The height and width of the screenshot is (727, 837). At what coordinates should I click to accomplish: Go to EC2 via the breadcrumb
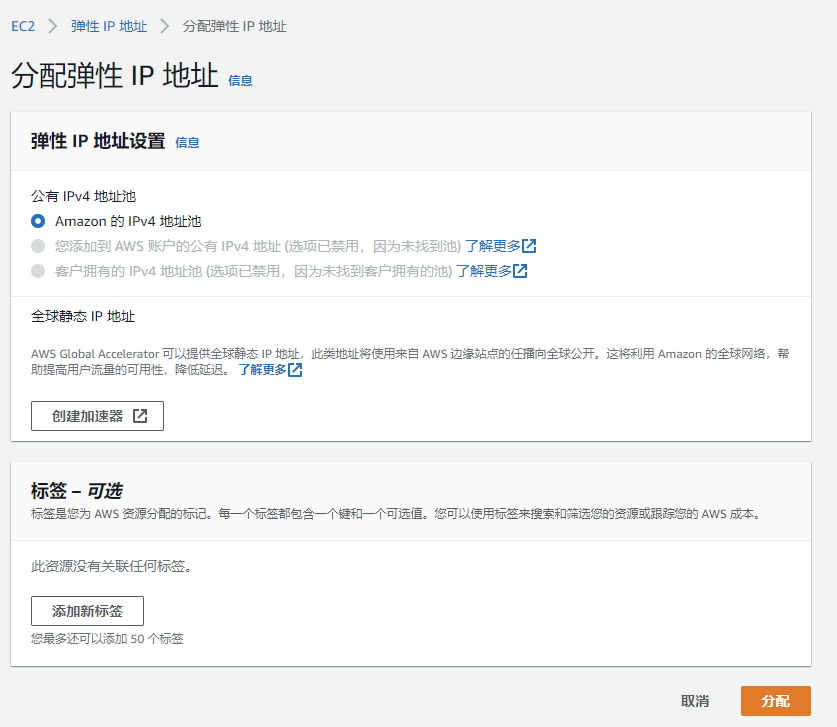point(23,26)
